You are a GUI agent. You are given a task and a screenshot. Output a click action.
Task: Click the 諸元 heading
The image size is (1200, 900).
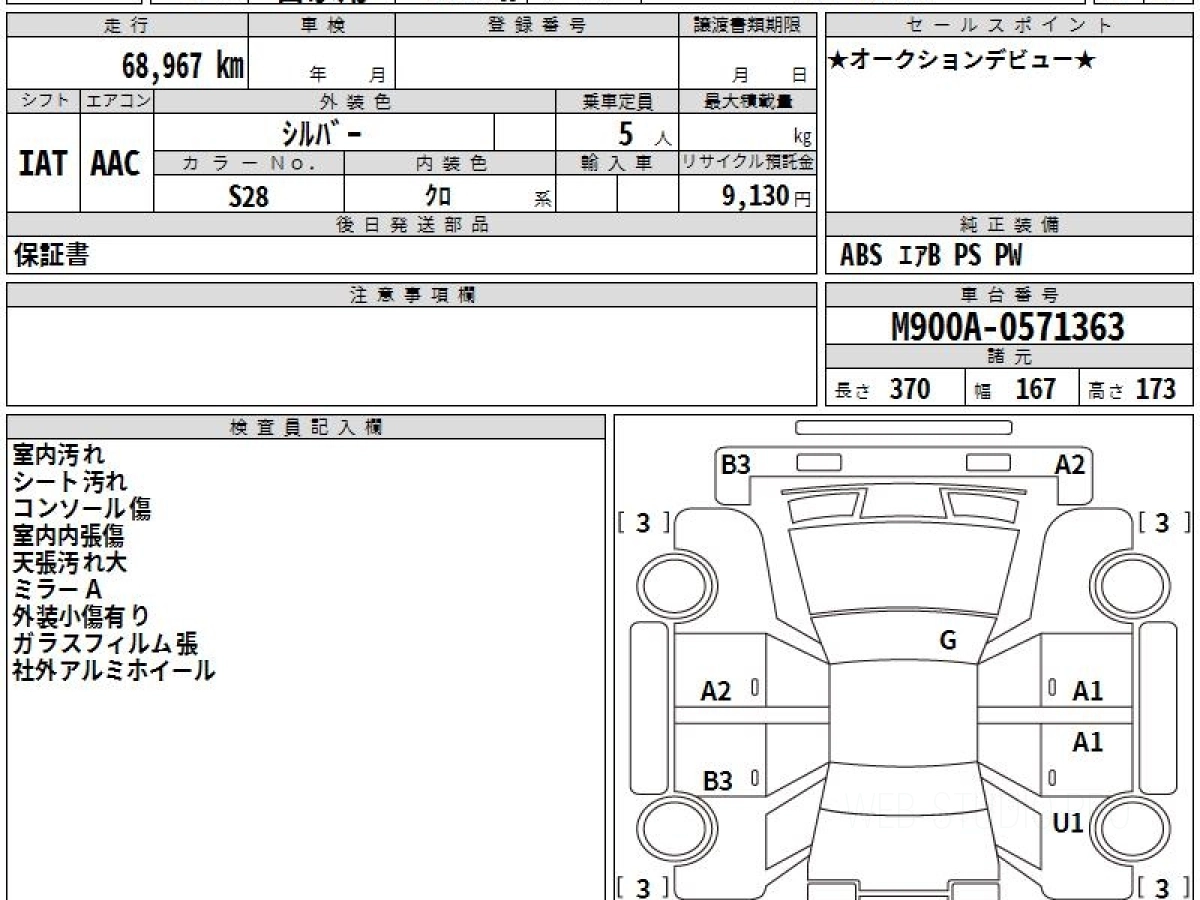[x=1009, y=357]
